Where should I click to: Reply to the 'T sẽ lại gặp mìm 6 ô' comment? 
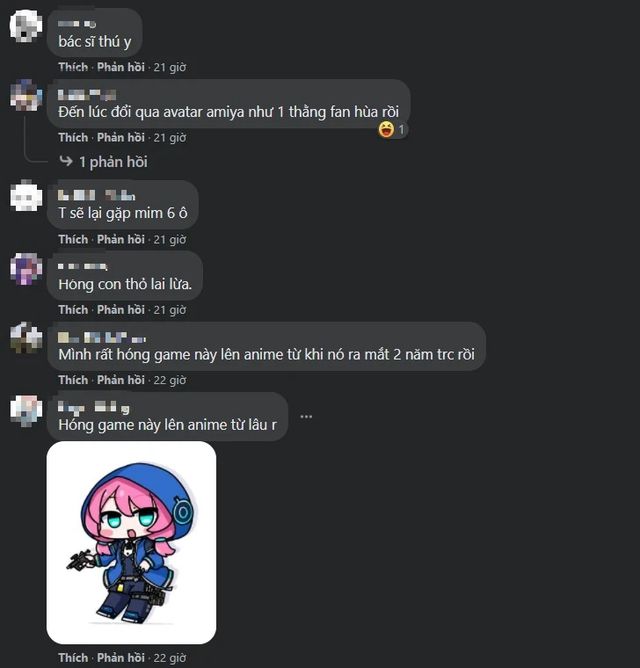click(121, 239)
